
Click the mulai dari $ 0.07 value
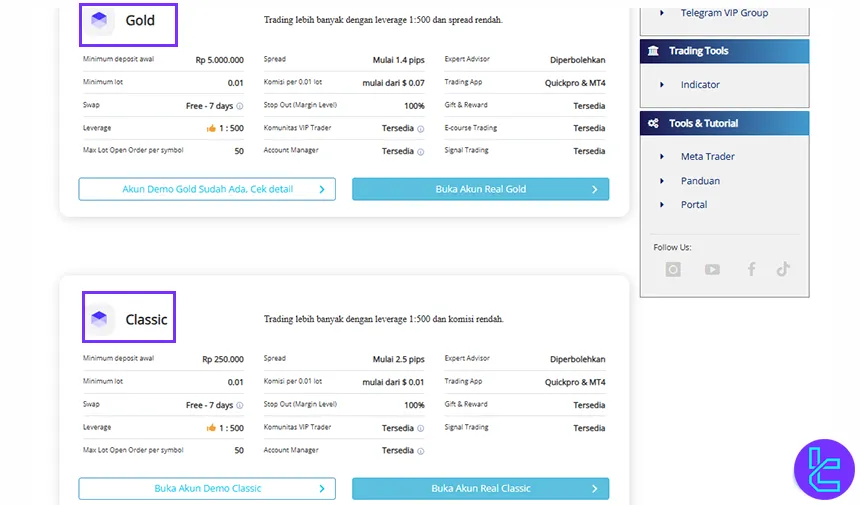(393, 83)
